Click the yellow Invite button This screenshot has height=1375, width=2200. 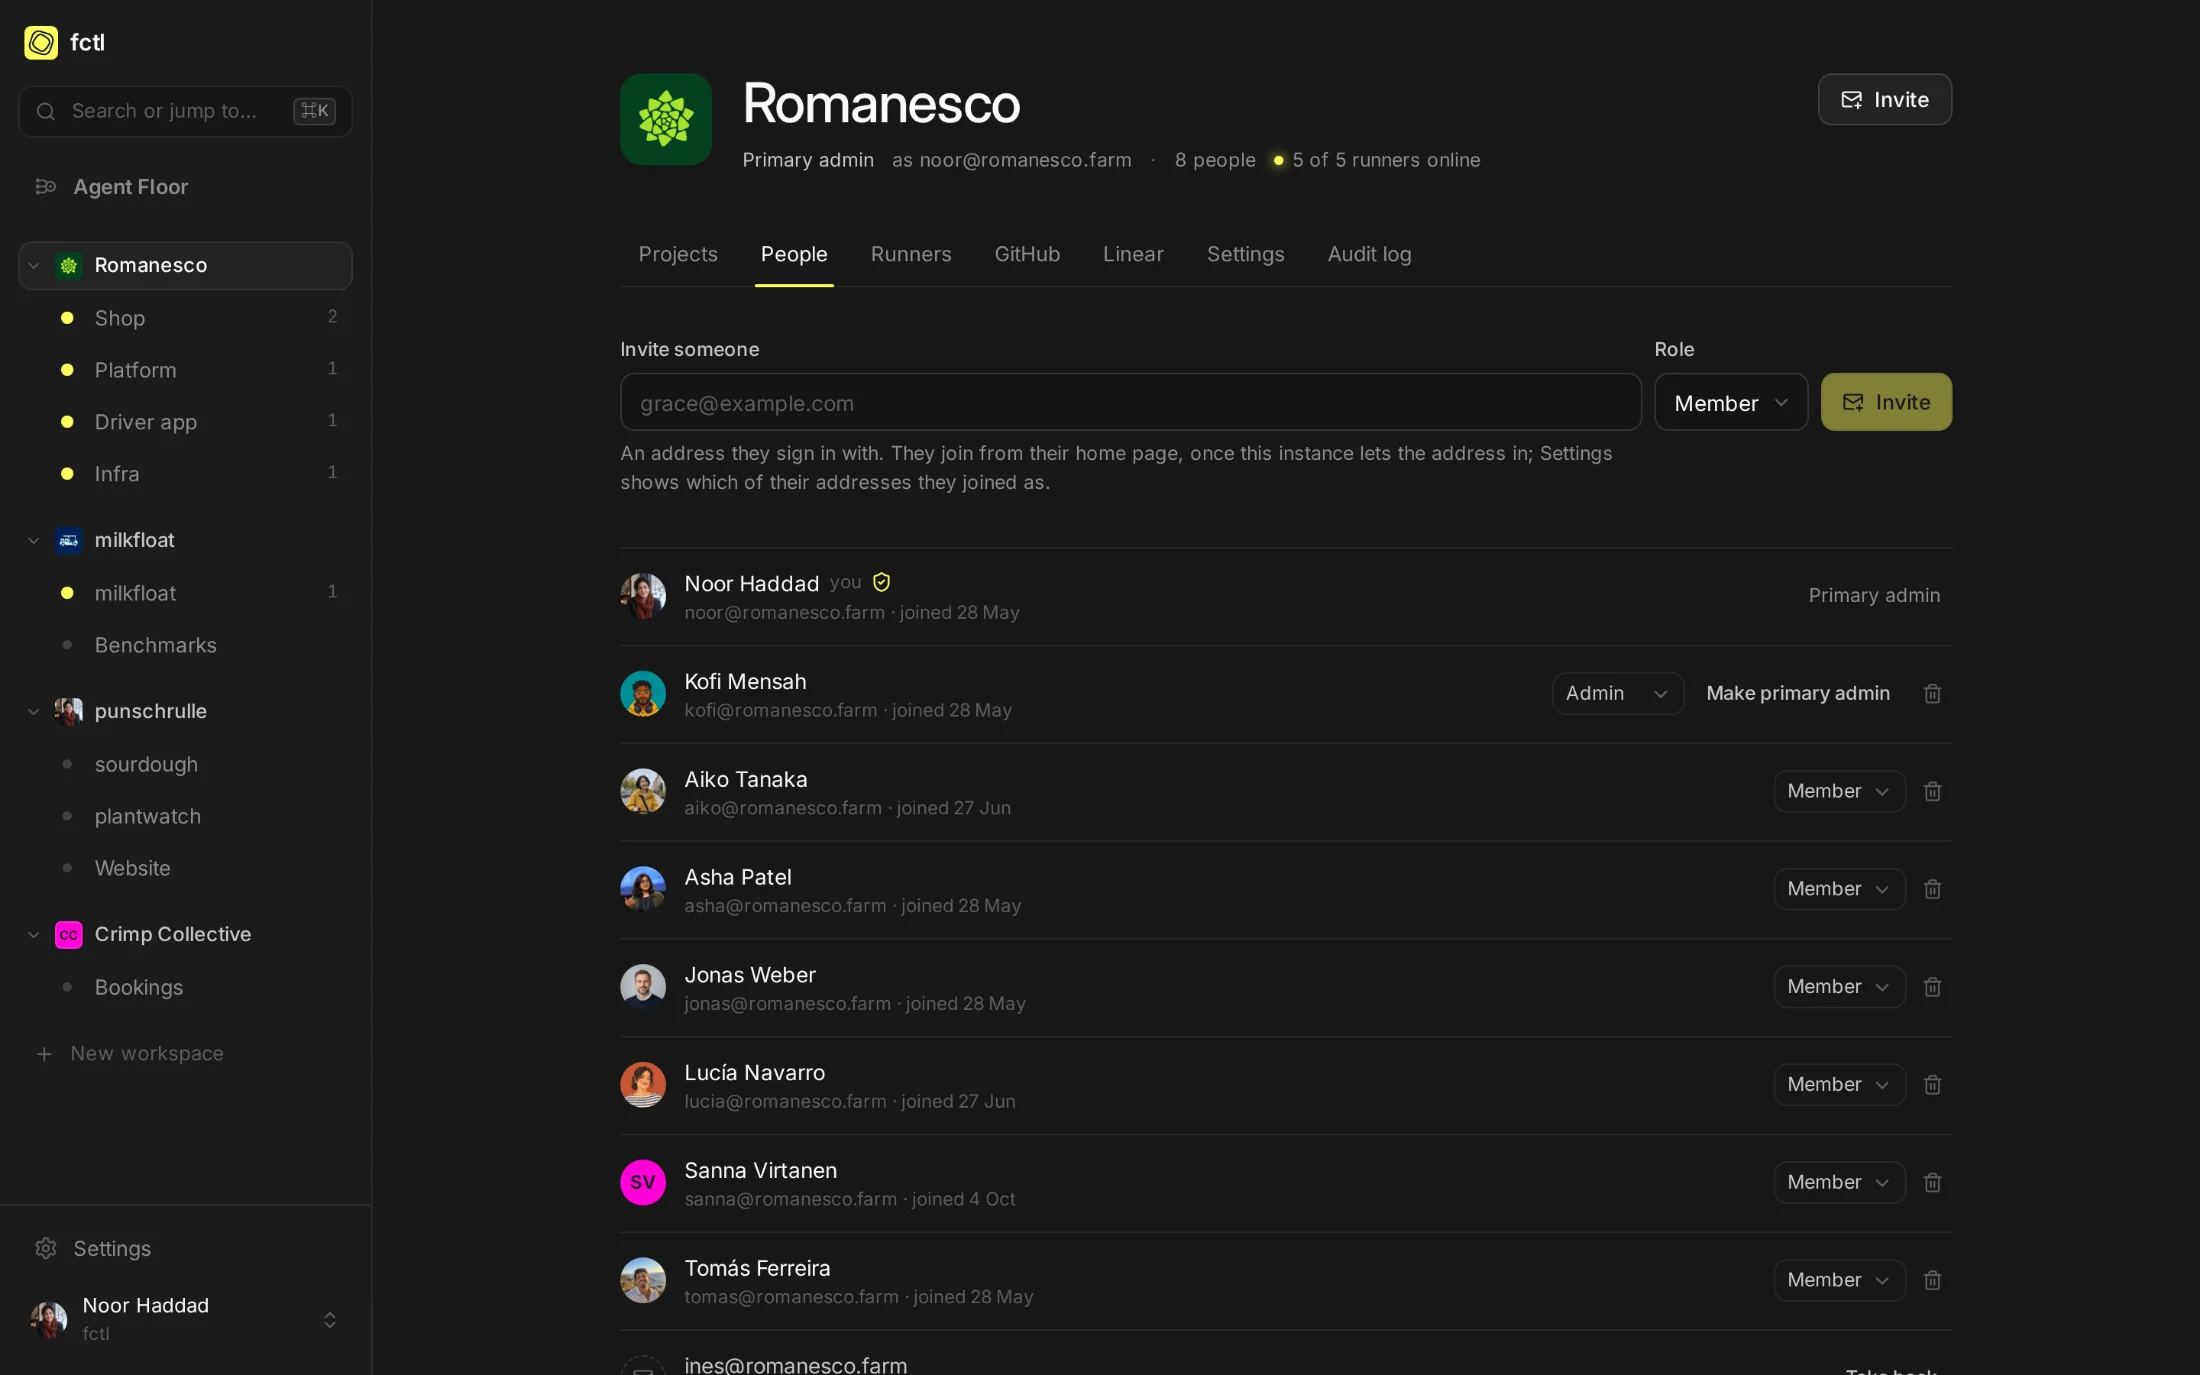tap(1886, 402)
